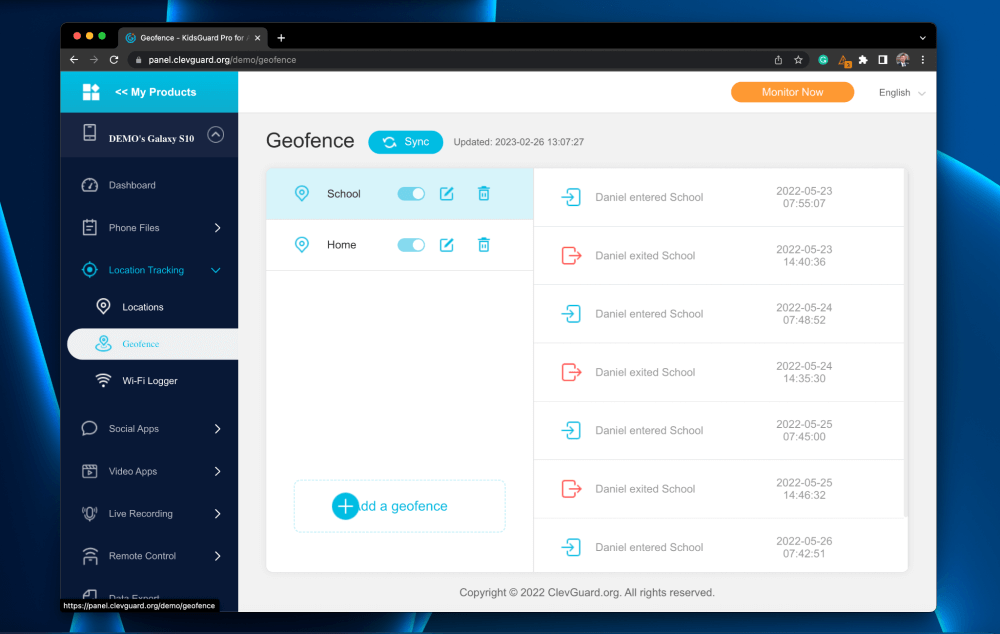Click the School location pin icon
The width and height of the screenshot is (1000, 634).
(x=302, y=193)
